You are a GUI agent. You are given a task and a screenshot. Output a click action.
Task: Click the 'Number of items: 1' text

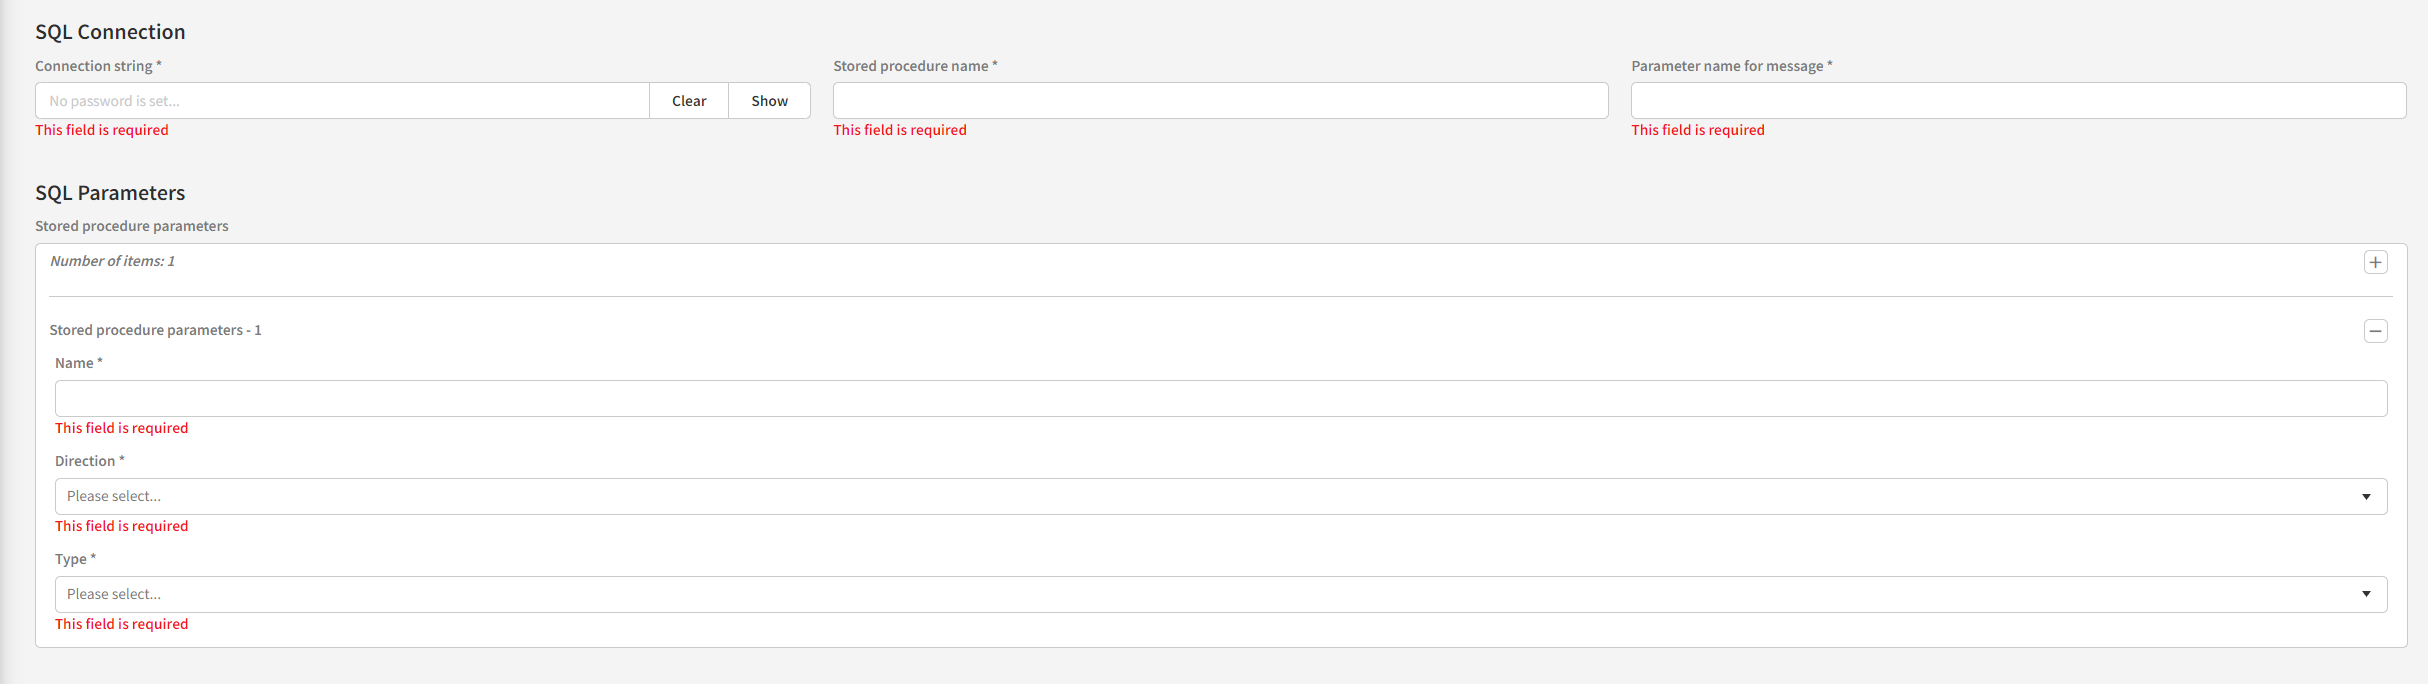[x=112, y=261]
